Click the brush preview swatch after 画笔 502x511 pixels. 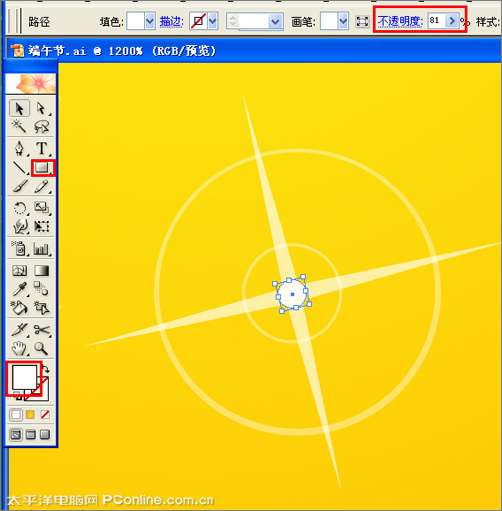[329, 22]
